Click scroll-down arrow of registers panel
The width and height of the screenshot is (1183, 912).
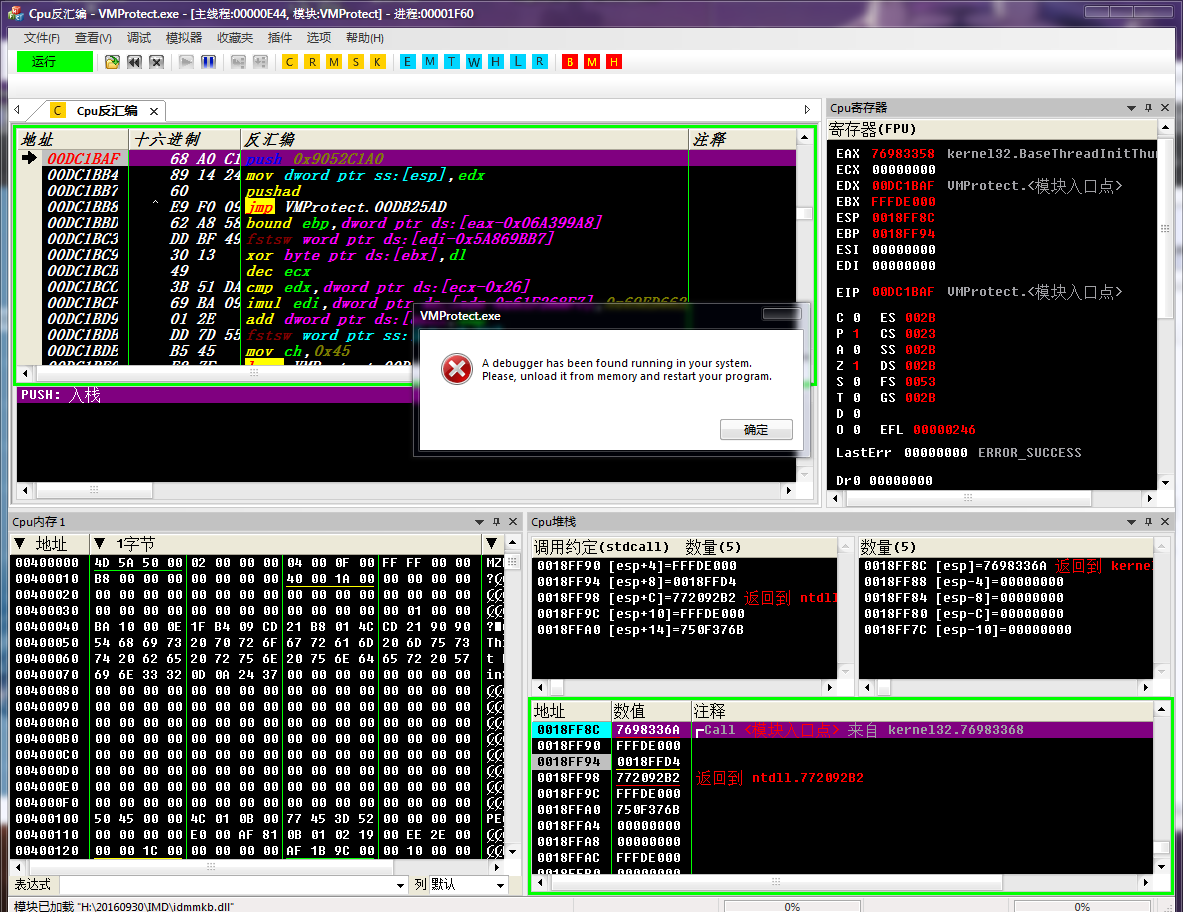[1166, 482]
